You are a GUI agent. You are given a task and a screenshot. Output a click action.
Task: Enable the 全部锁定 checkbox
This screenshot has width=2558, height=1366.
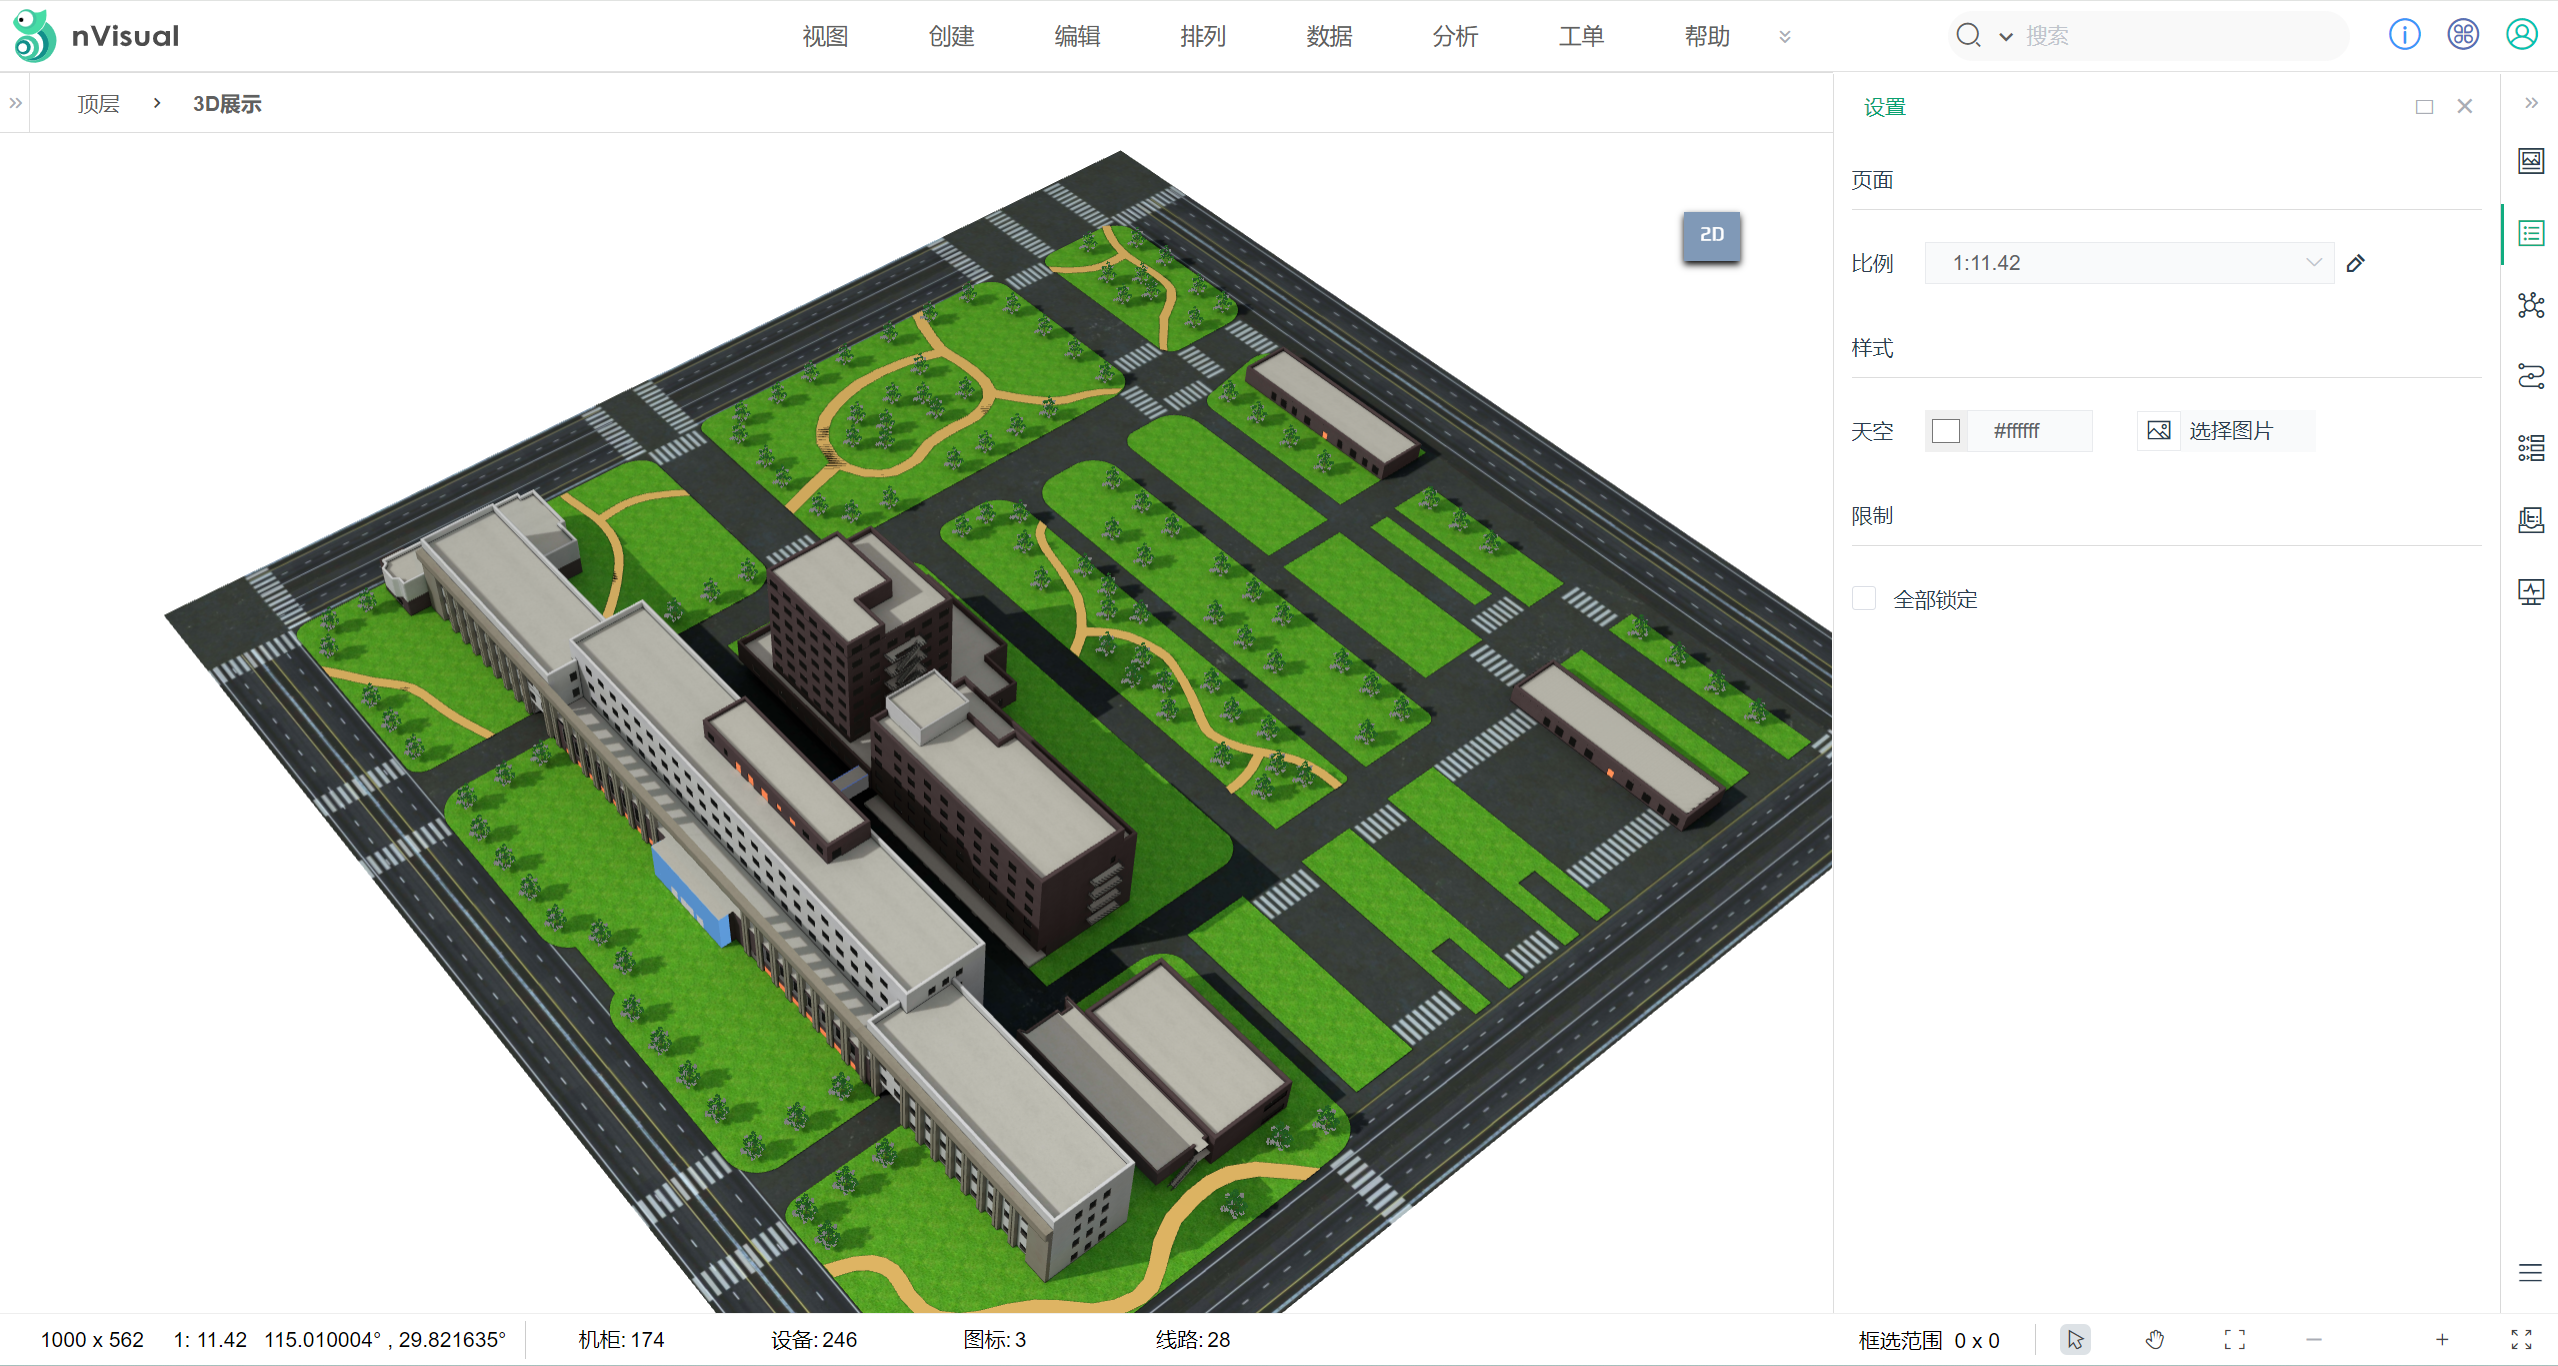[1864, 599]
